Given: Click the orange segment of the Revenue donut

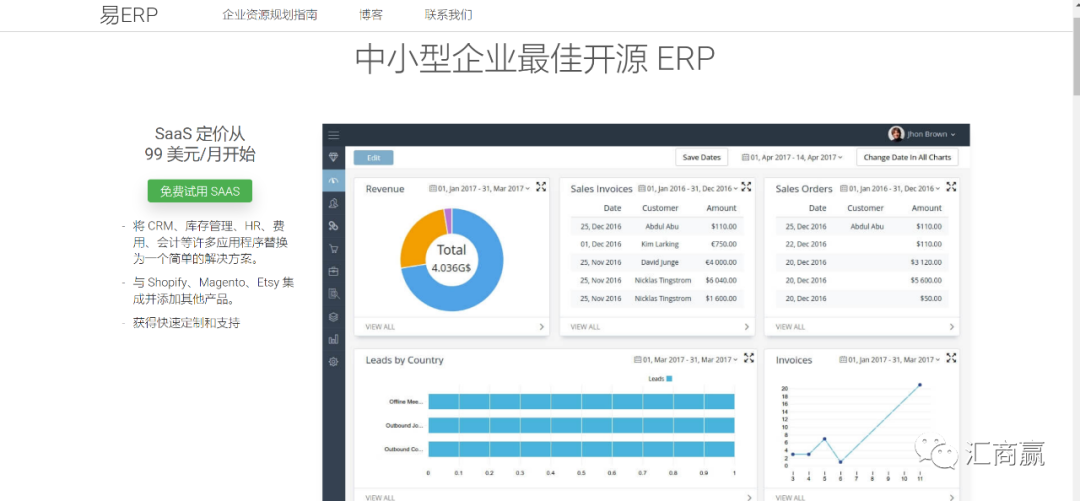Looking at the screenshot, I should [420, 240].
